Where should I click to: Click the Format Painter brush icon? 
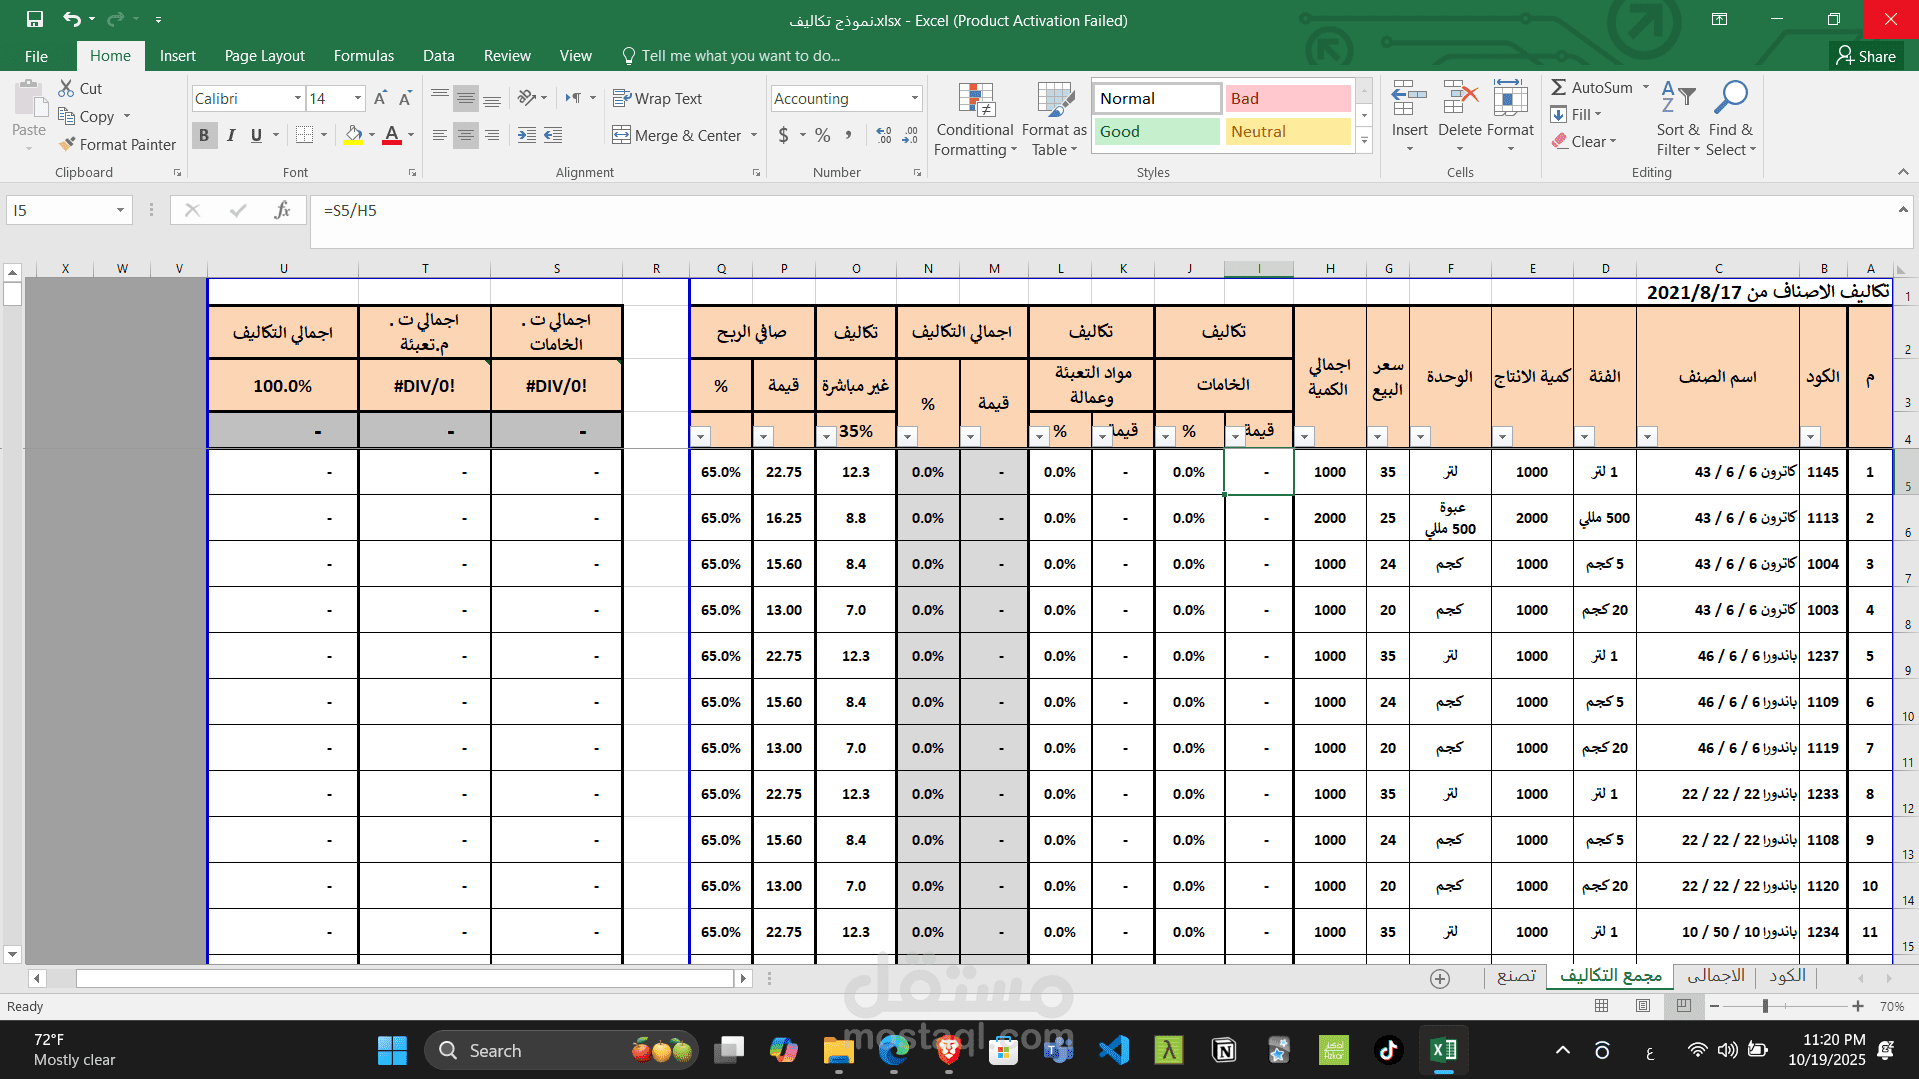(67, 144)
